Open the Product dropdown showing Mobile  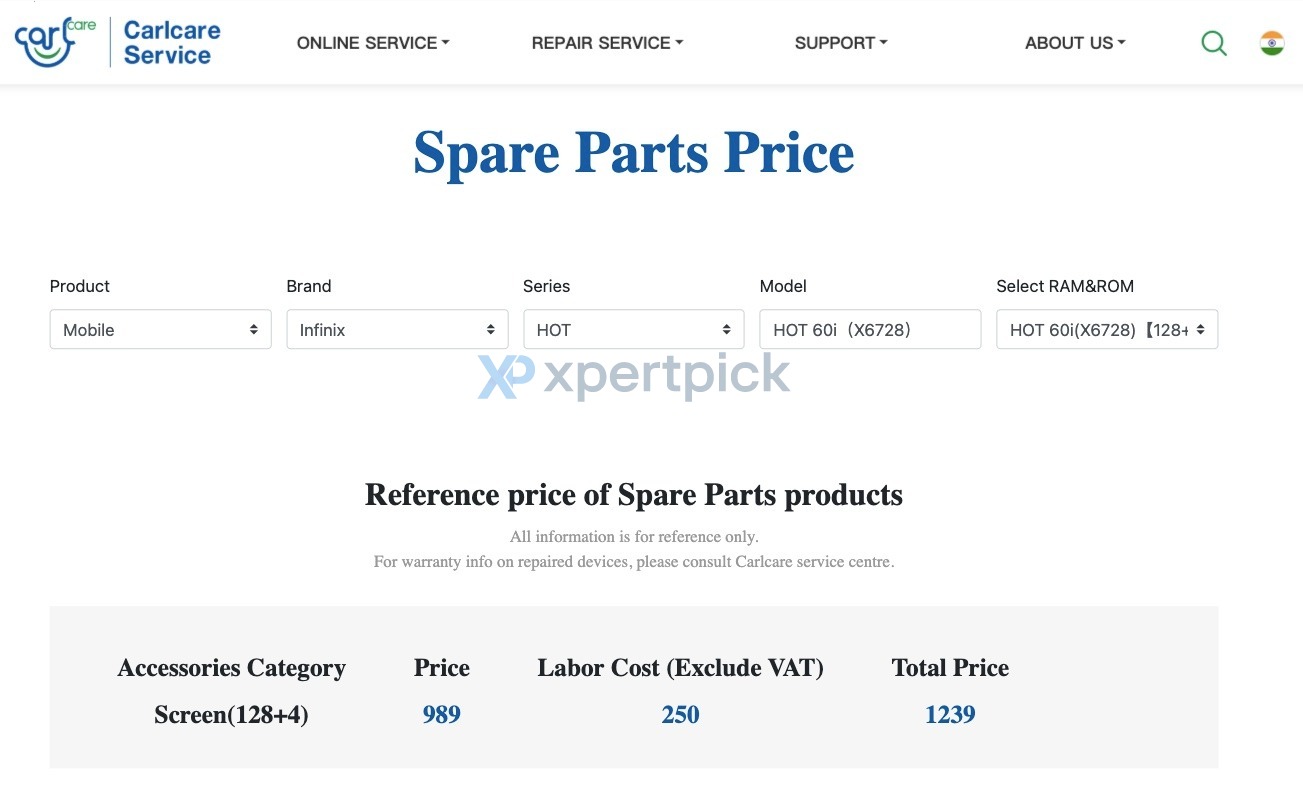pyautogui.click(x=161, y=329)
